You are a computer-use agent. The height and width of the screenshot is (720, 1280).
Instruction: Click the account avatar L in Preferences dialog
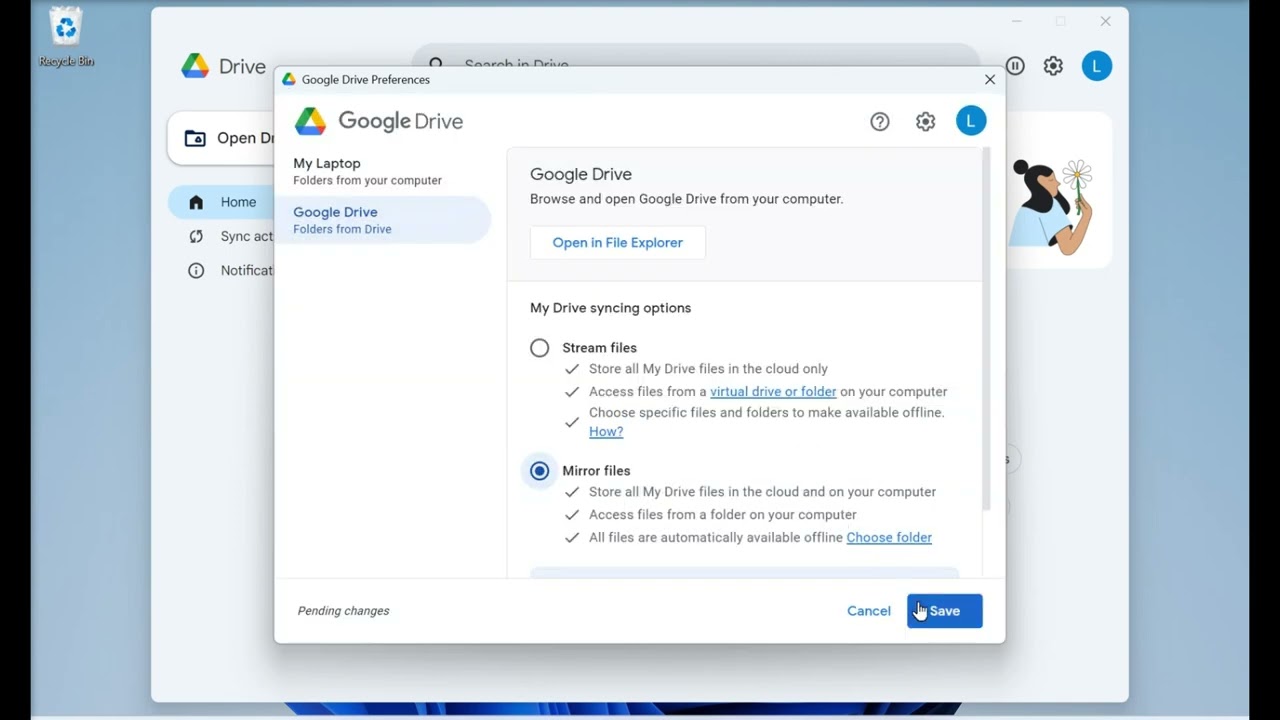coord(971,121)
